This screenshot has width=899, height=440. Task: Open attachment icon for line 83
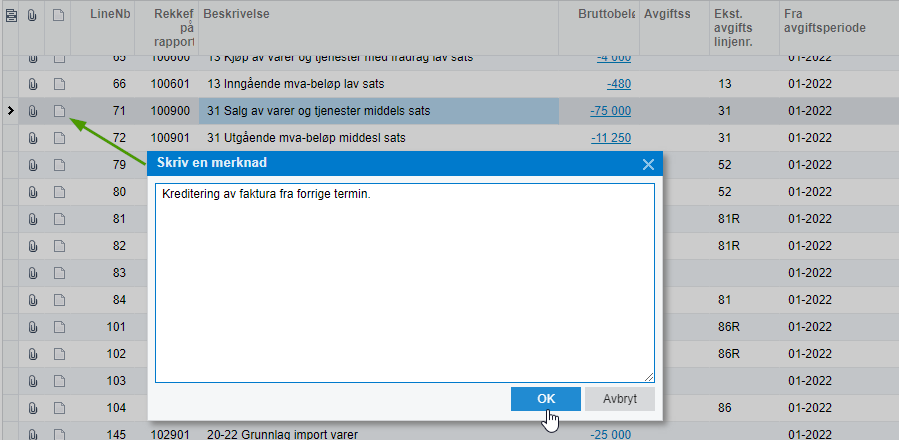pos(33,273)
